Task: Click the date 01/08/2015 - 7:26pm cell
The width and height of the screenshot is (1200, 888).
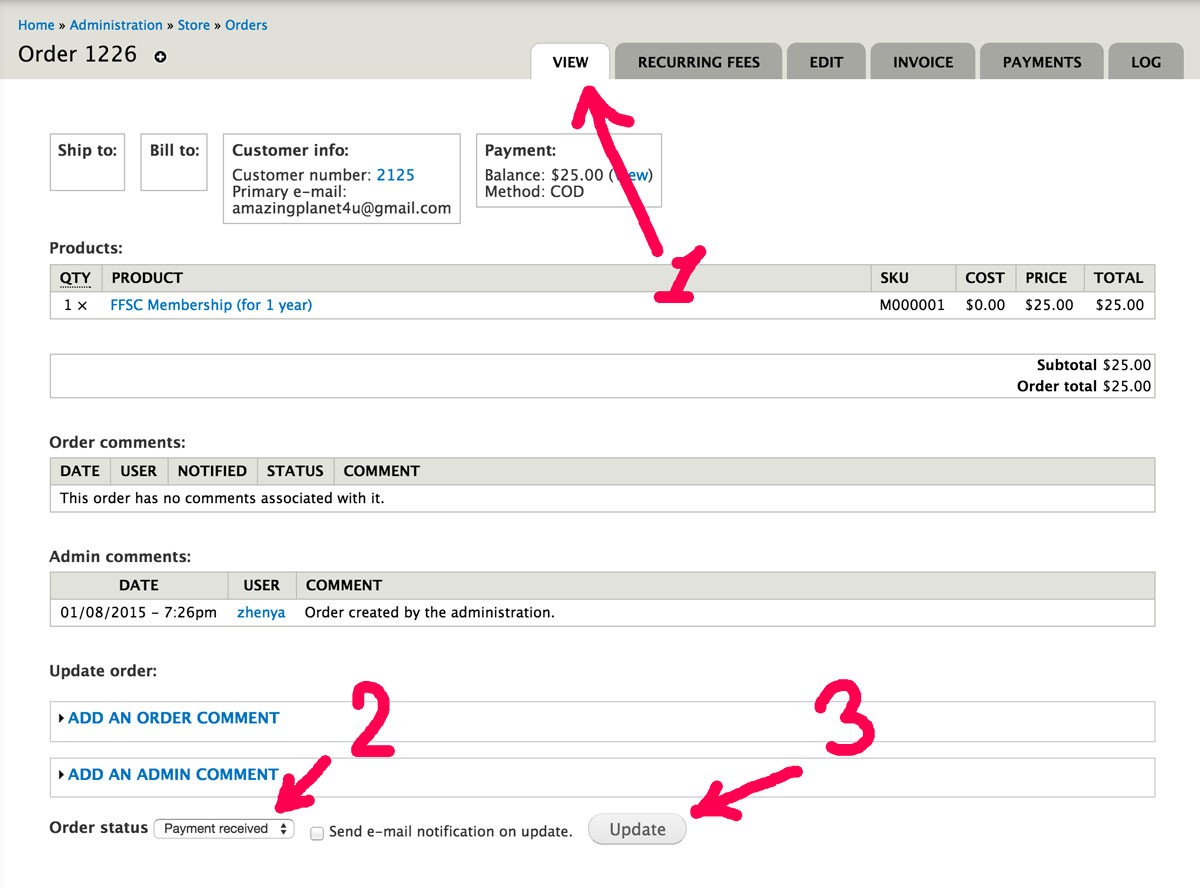Action: (x=138, y=612)
